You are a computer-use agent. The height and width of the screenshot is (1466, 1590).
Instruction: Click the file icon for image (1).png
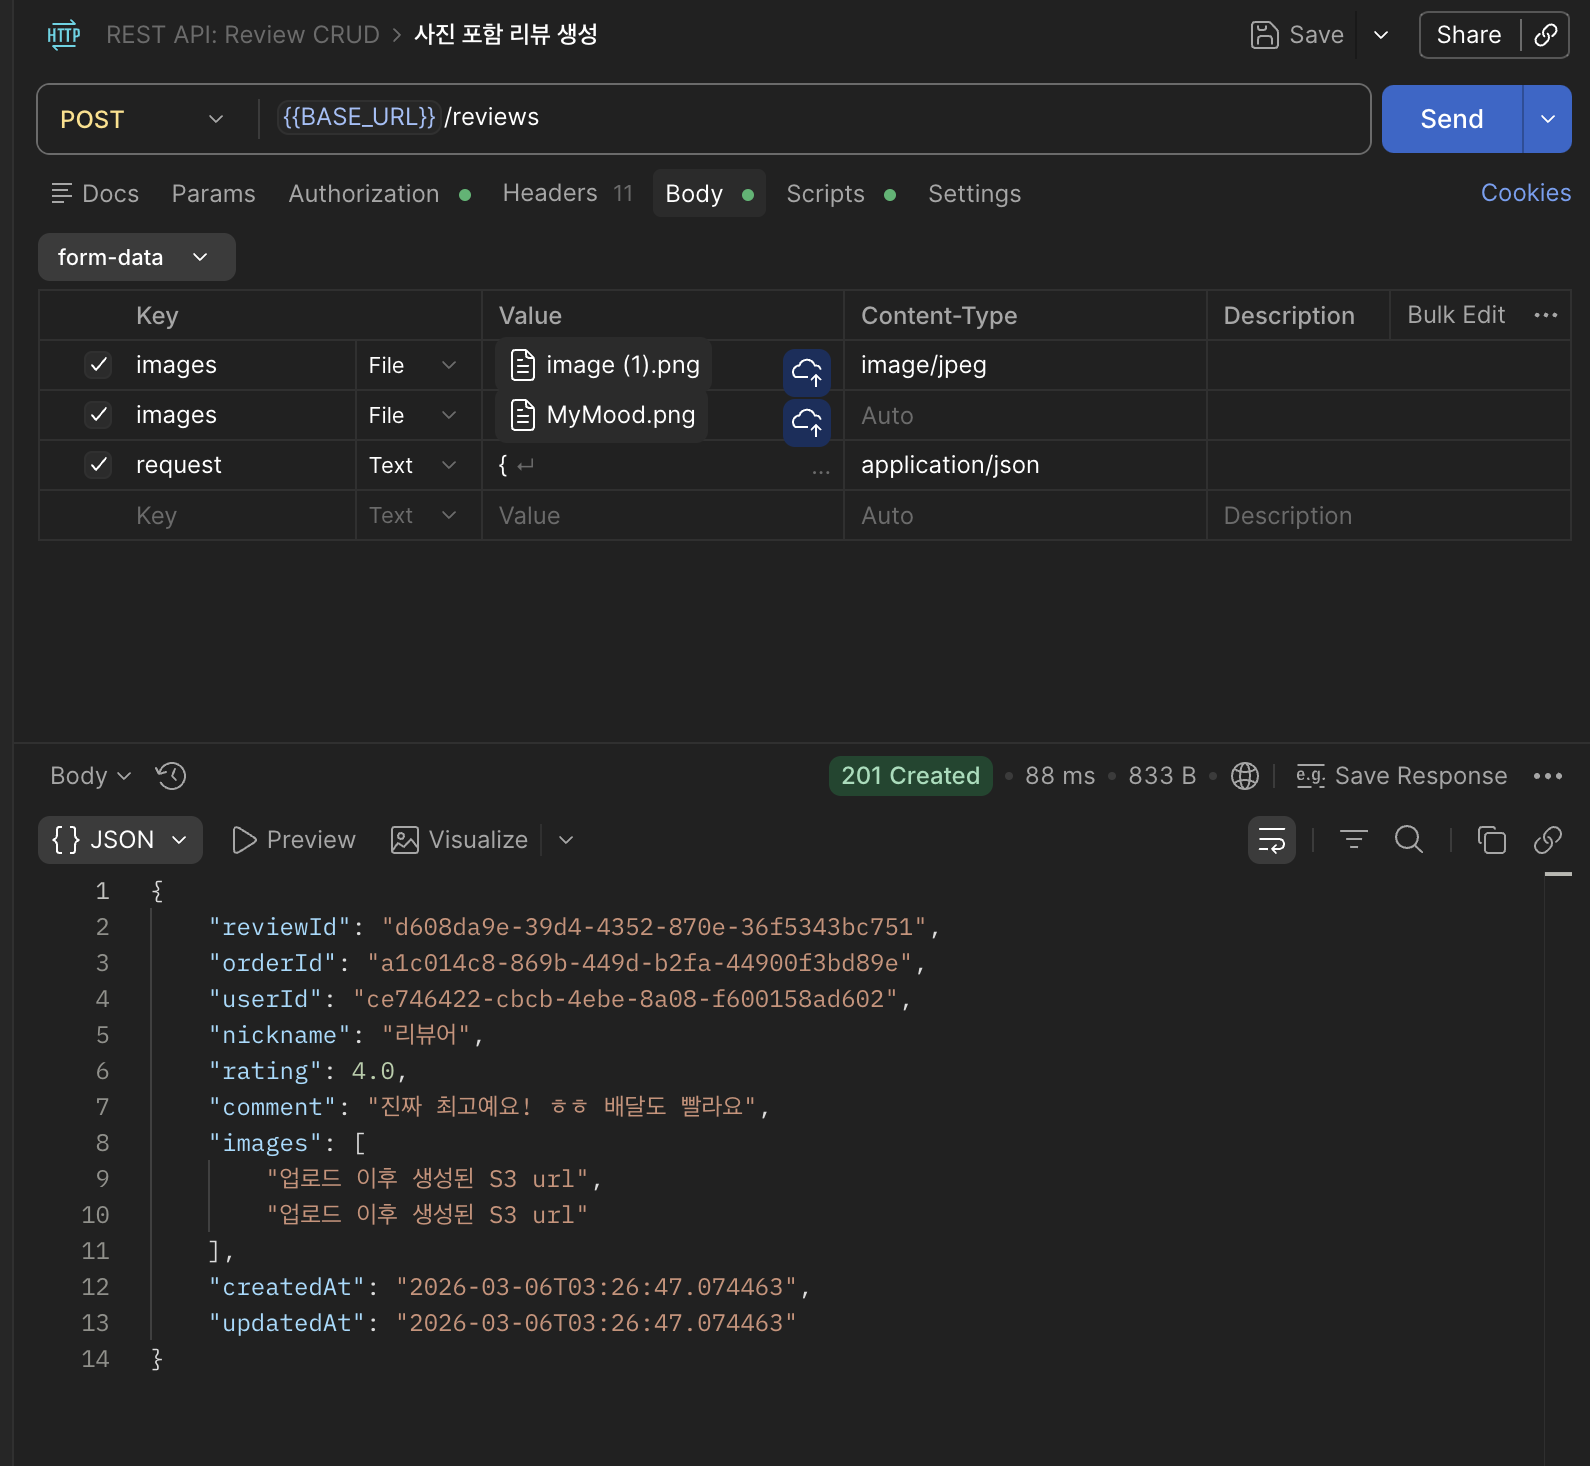(x=523, y=365)
